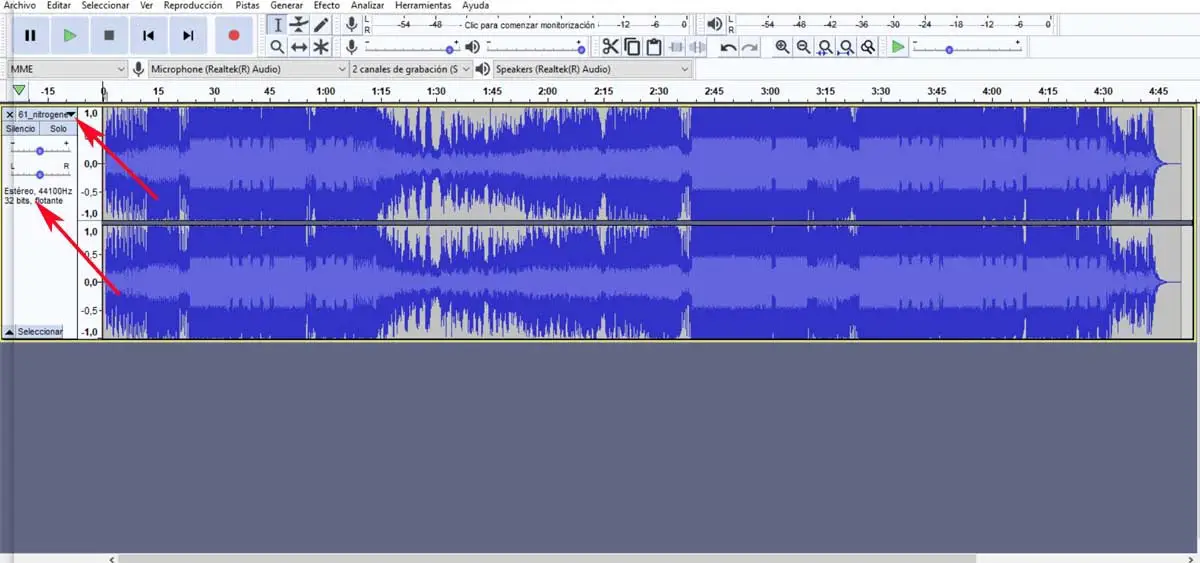Screen dimensions: 1200x563
Task: Cut selection with the scissors icon
Action: click(610, 46)
